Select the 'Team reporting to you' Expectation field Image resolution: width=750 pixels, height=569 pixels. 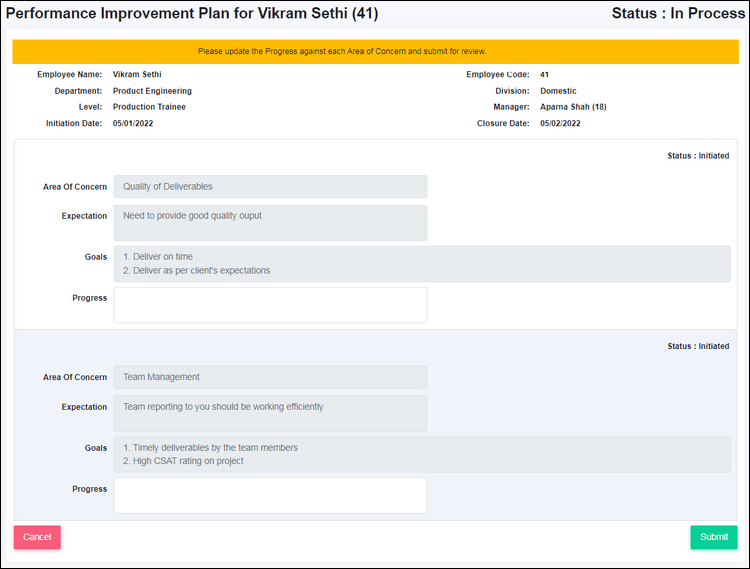click(x=270, y=413)
